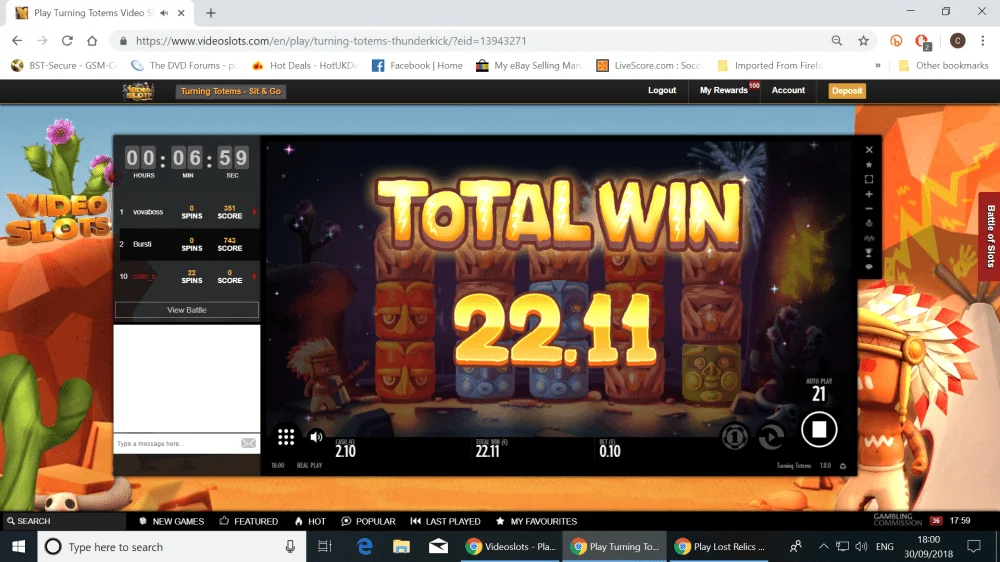The width and height of the screenshot is (1000, 562).
Task: Open The DVD Forums bookmark
Action: pos(184,66)
